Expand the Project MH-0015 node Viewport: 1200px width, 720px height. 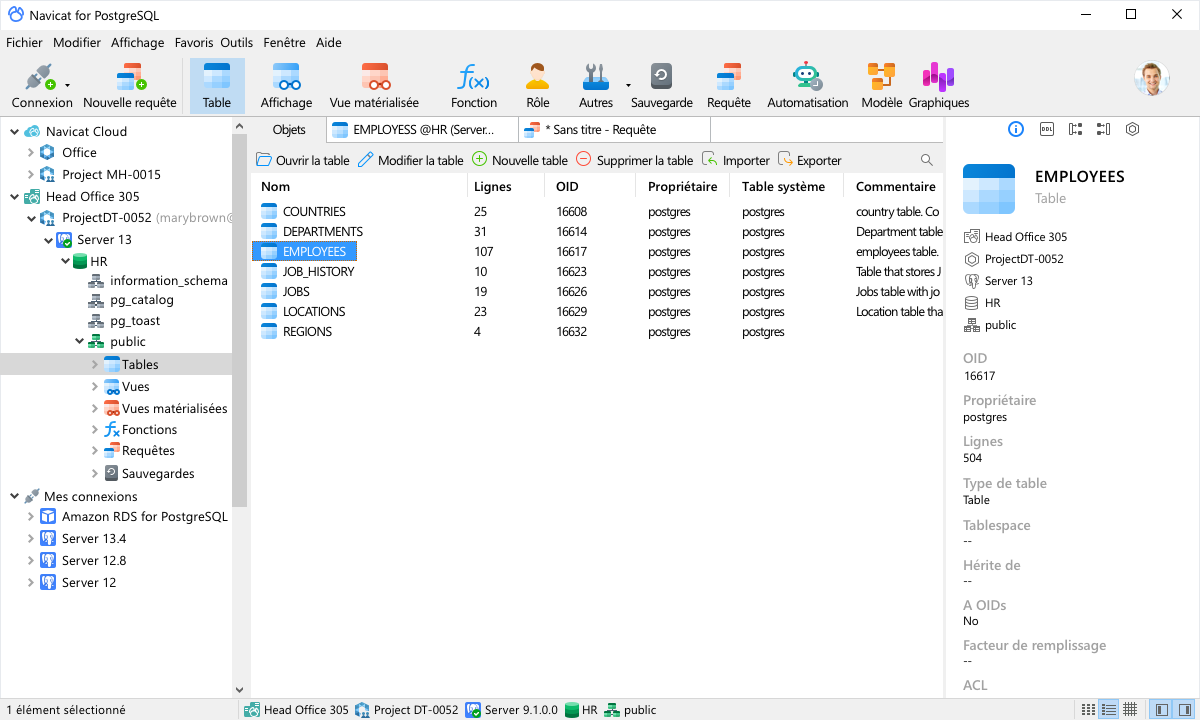click(x=30, y=175)
